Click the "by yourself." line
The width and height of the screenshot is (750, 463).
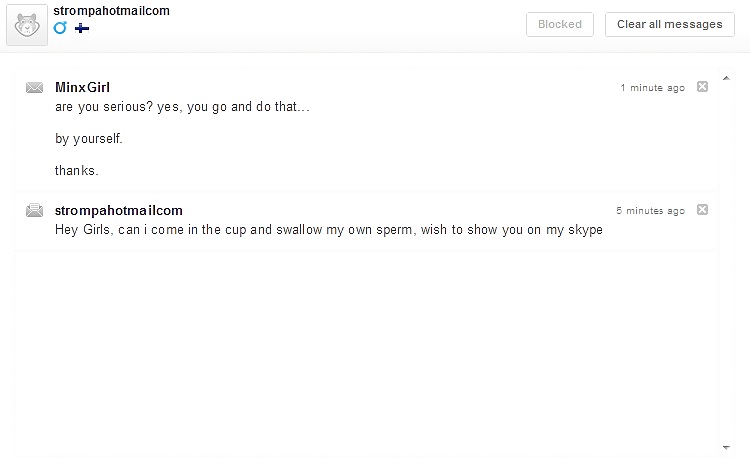pyautogui.click(x=89, y=139)
